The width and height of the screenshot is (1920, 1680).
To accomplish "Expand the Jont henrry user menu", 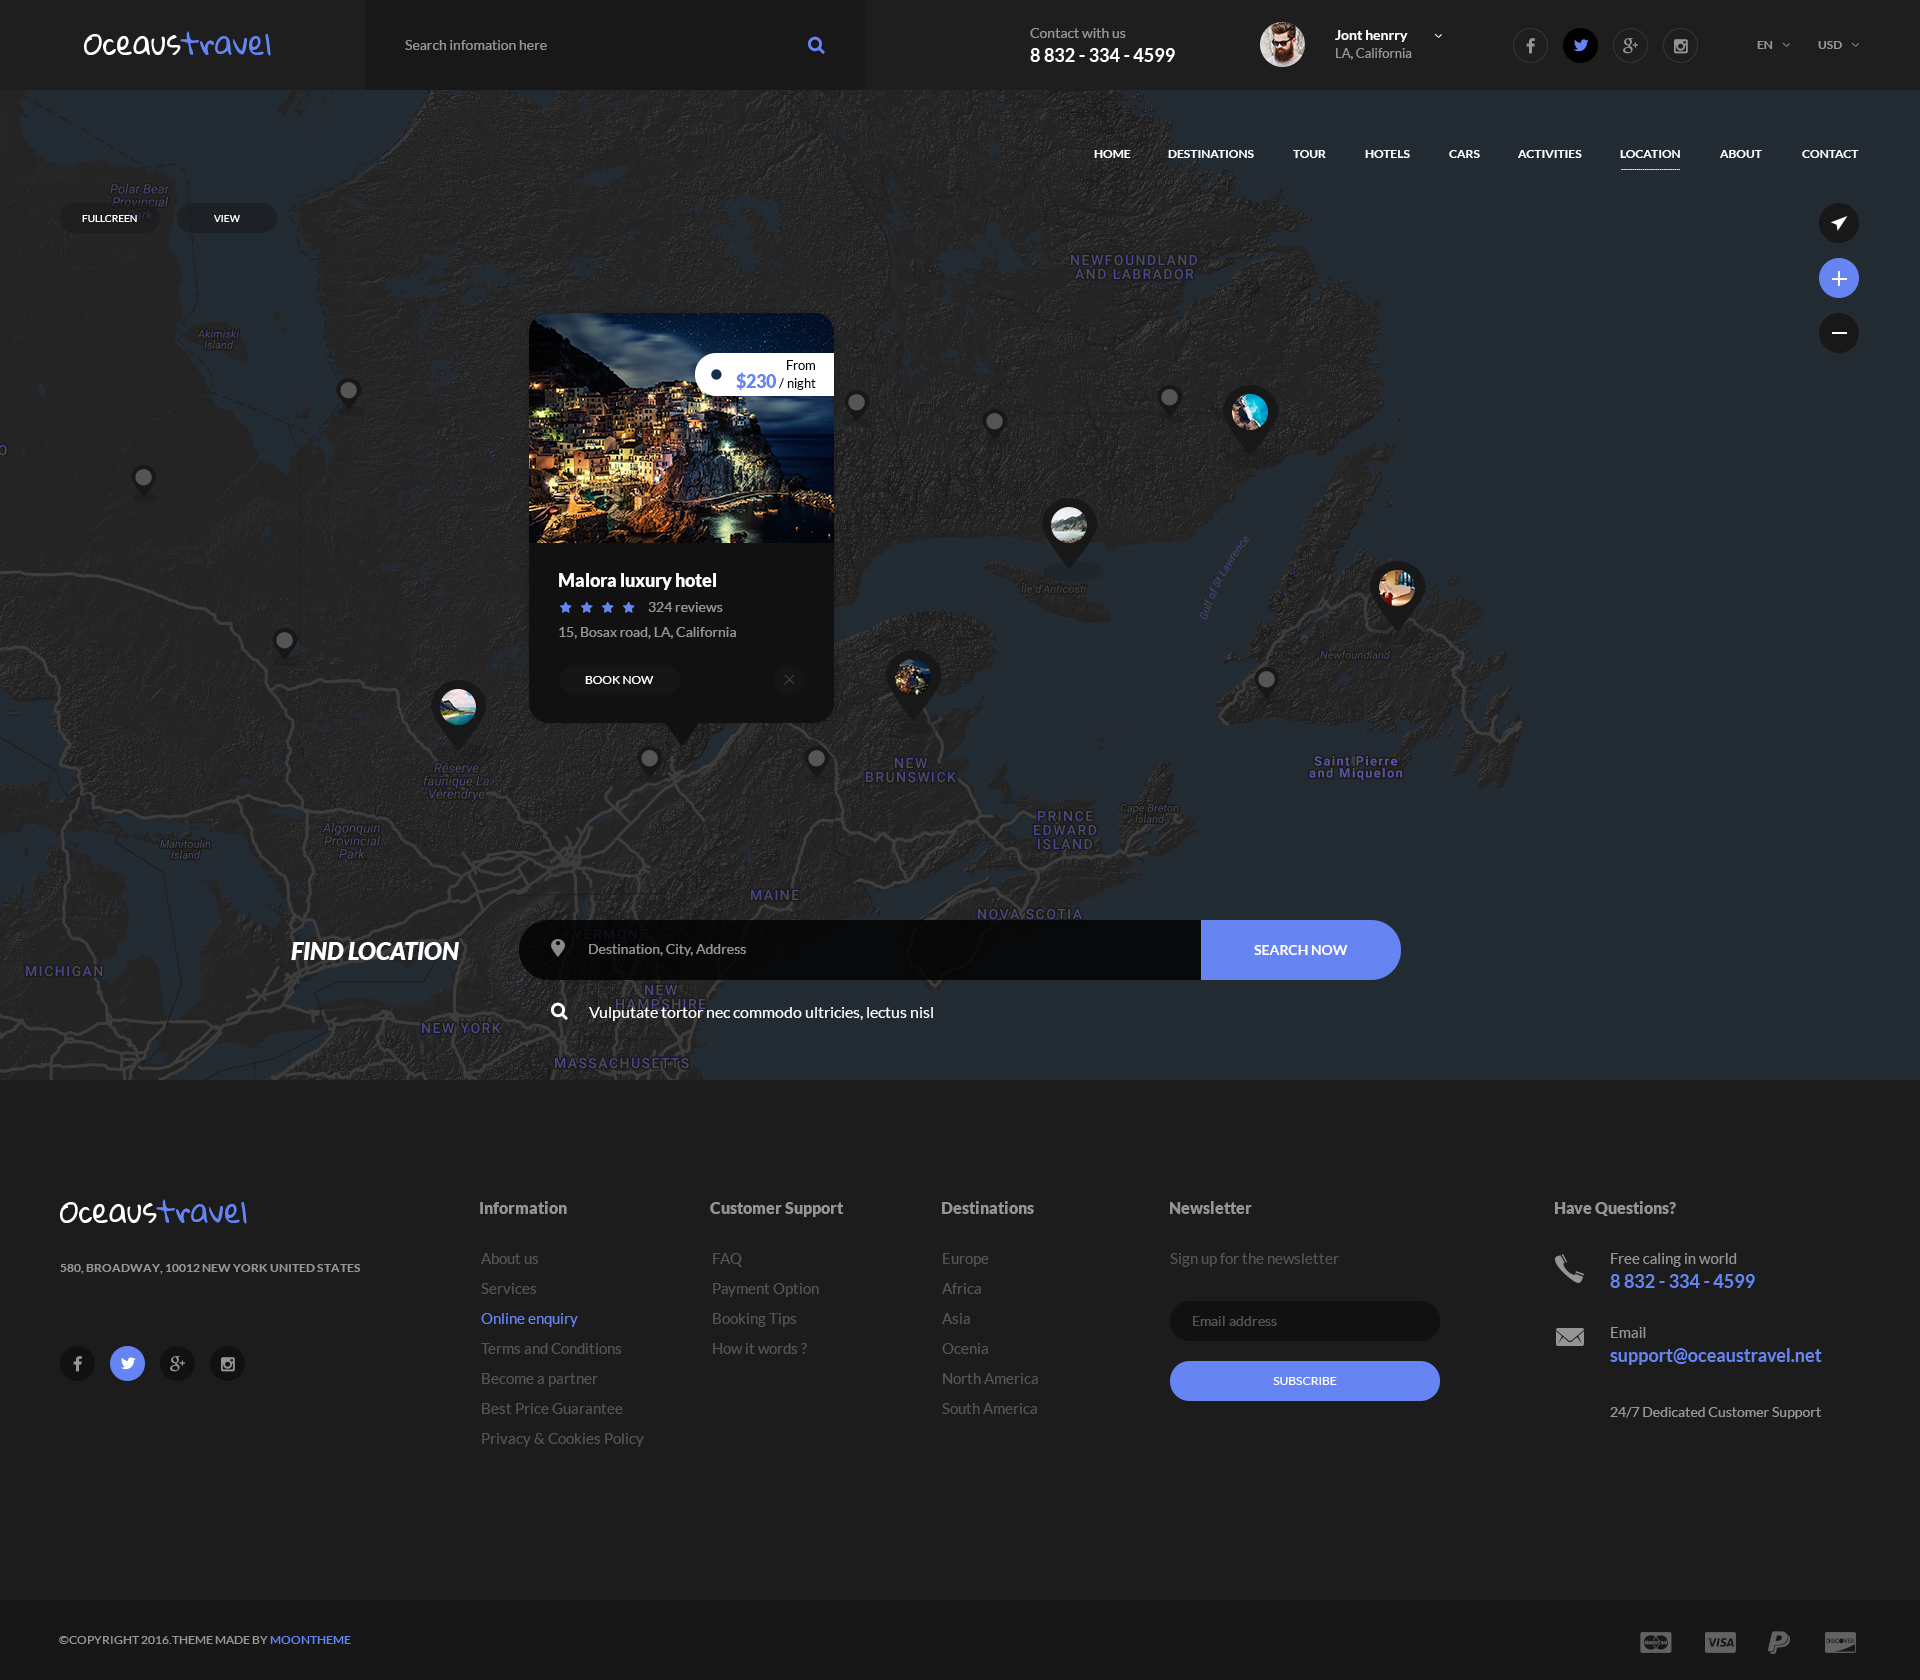I will pos(1438,36).
